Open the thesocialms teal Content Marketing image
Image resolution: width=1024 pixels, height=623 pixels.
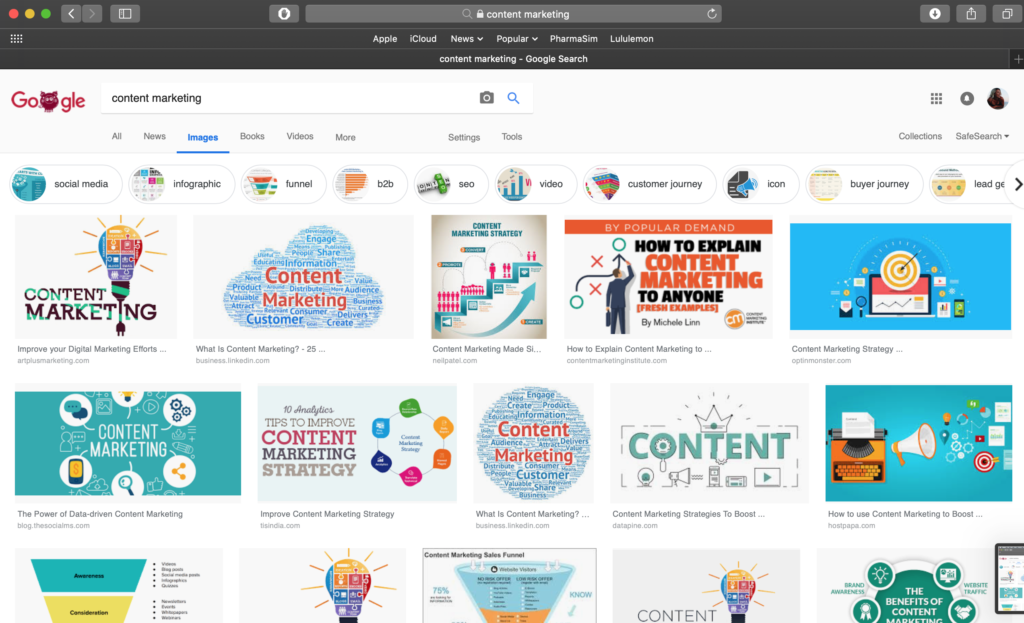[x=128, y=443]
